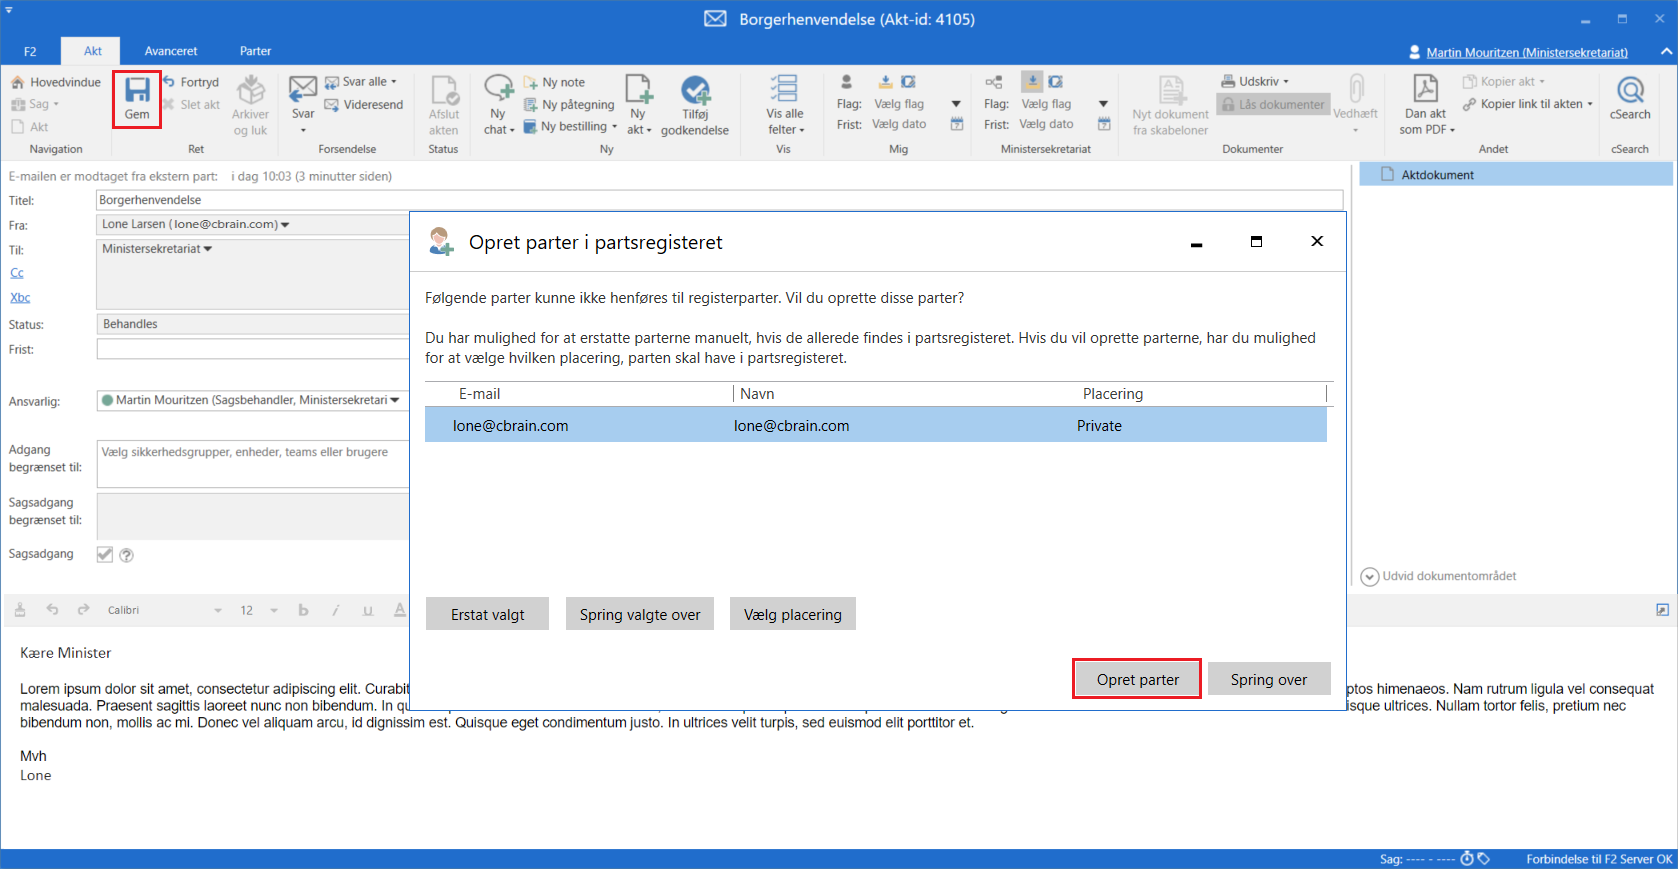This screenshot has width=1678, height=869.
Task: Open Ministersekretariat Vælg flag dropdown arrow
Action: (1104, 104)
